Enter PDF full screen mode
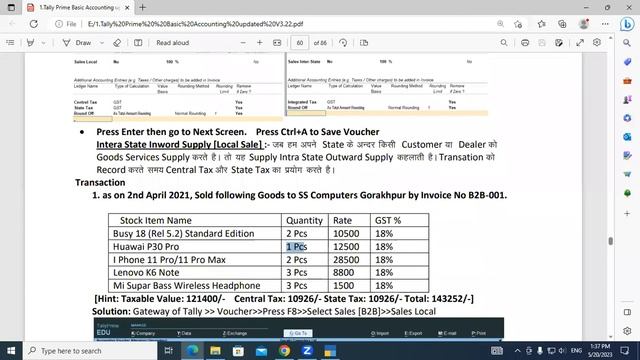Screen dimensions: 640x360 click(x=580, y=42)
